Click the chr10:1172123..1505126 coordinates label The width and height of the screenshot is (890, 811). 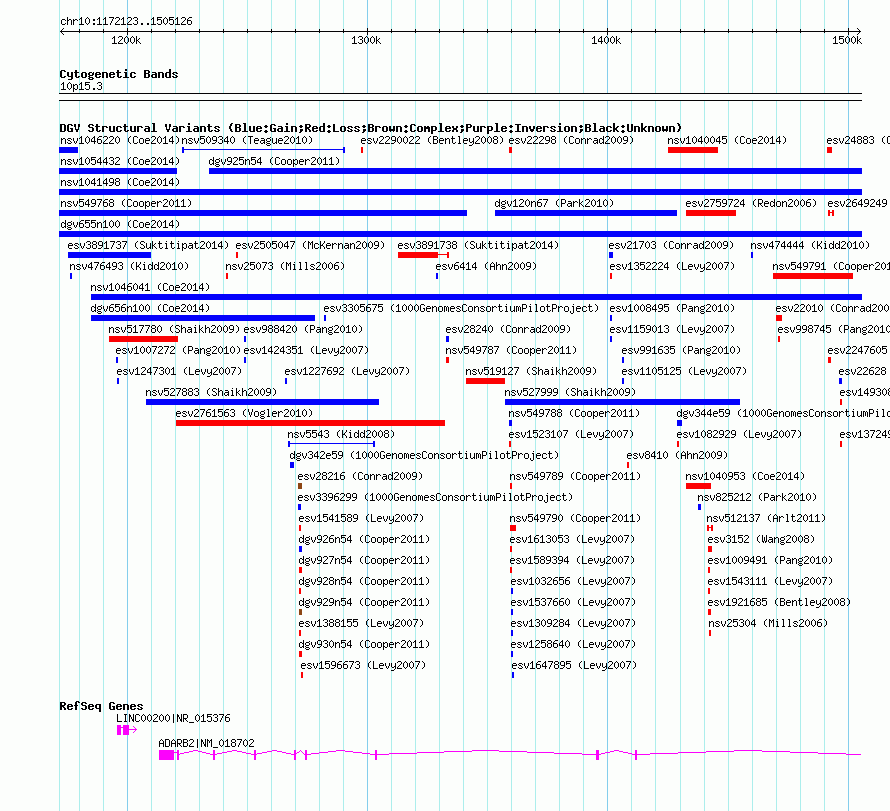pyautogui.click(x=126, y=21)
